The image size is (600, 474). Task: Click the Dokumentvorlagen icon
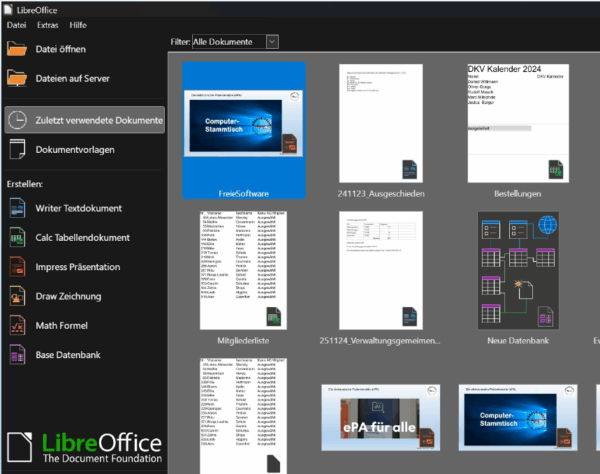(x=18, y=150)
